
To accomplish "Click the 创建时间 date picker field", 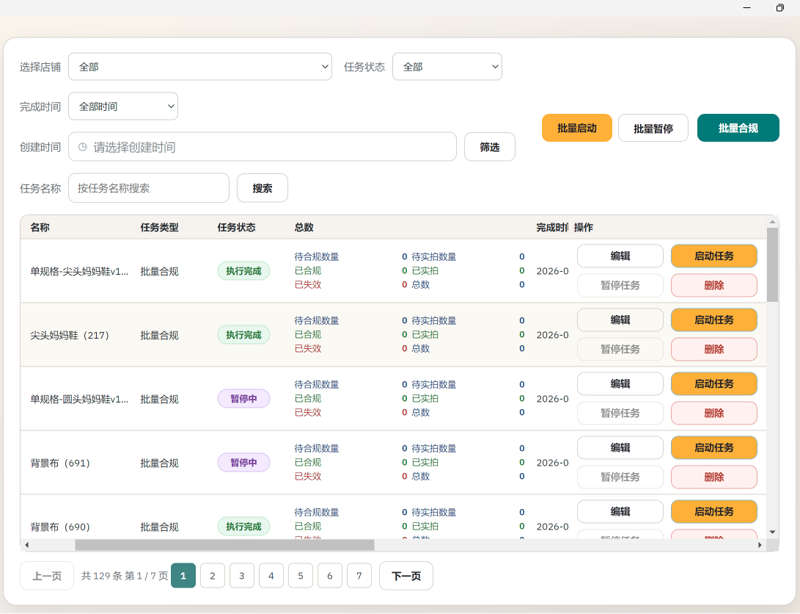I will tap(262, 147).
